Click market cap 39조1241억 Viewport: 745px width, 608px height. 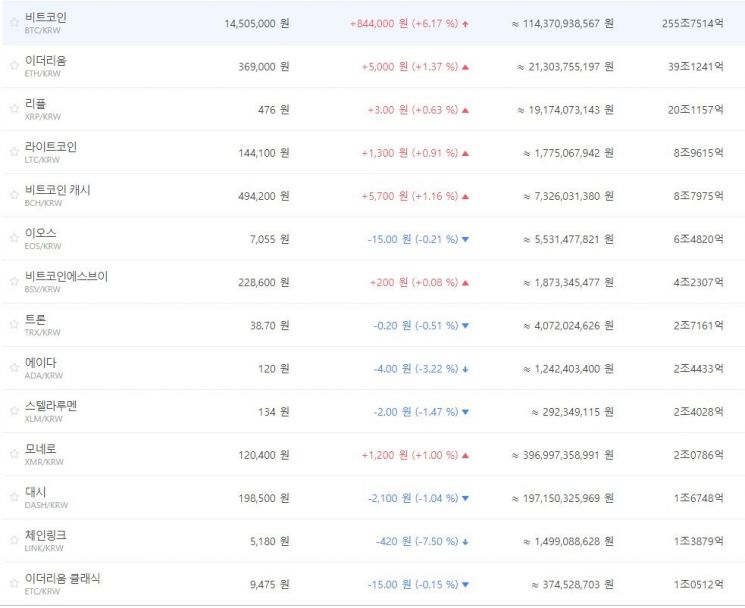coord(696,66)
